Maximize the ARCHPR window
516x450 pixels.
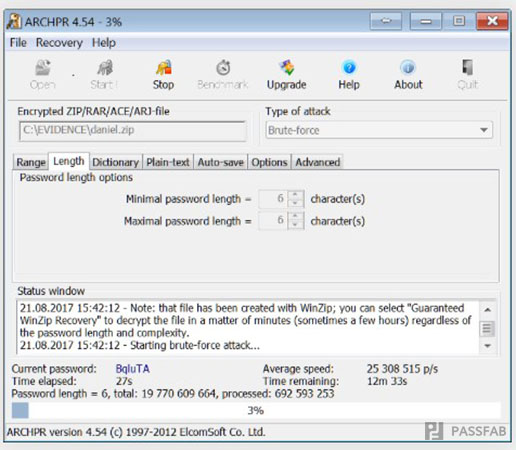coord(459,21)
